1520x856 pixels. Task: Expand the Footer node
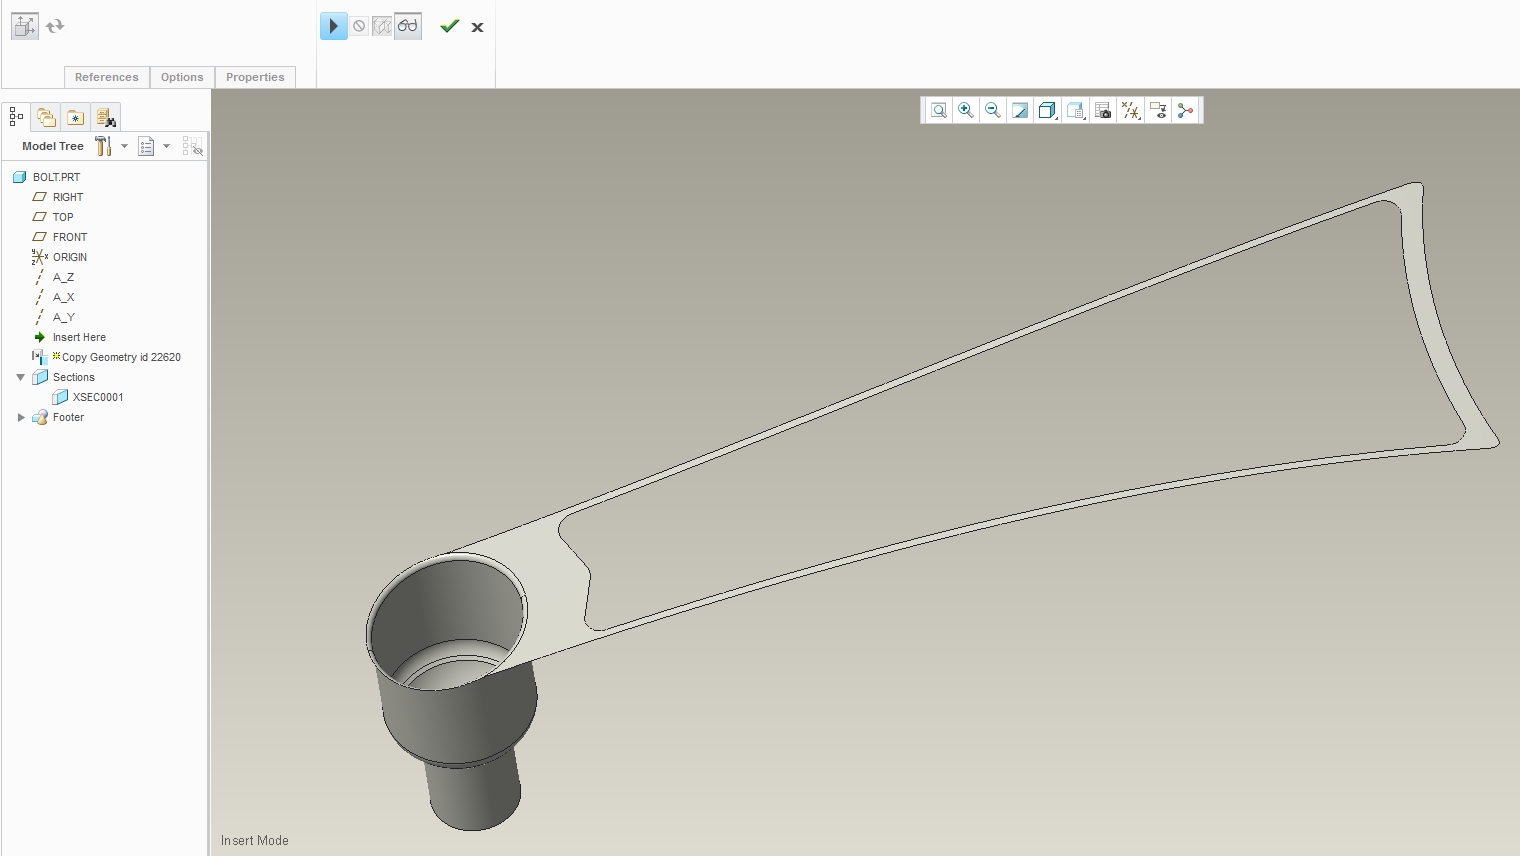pyautogui.click(x=20, y=417)
